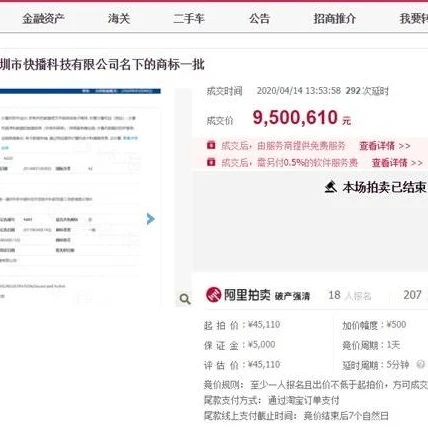Screen dimensions: 428x432
Task: Click the 阿里拍卖 logo icon
Action: [213, 295]
